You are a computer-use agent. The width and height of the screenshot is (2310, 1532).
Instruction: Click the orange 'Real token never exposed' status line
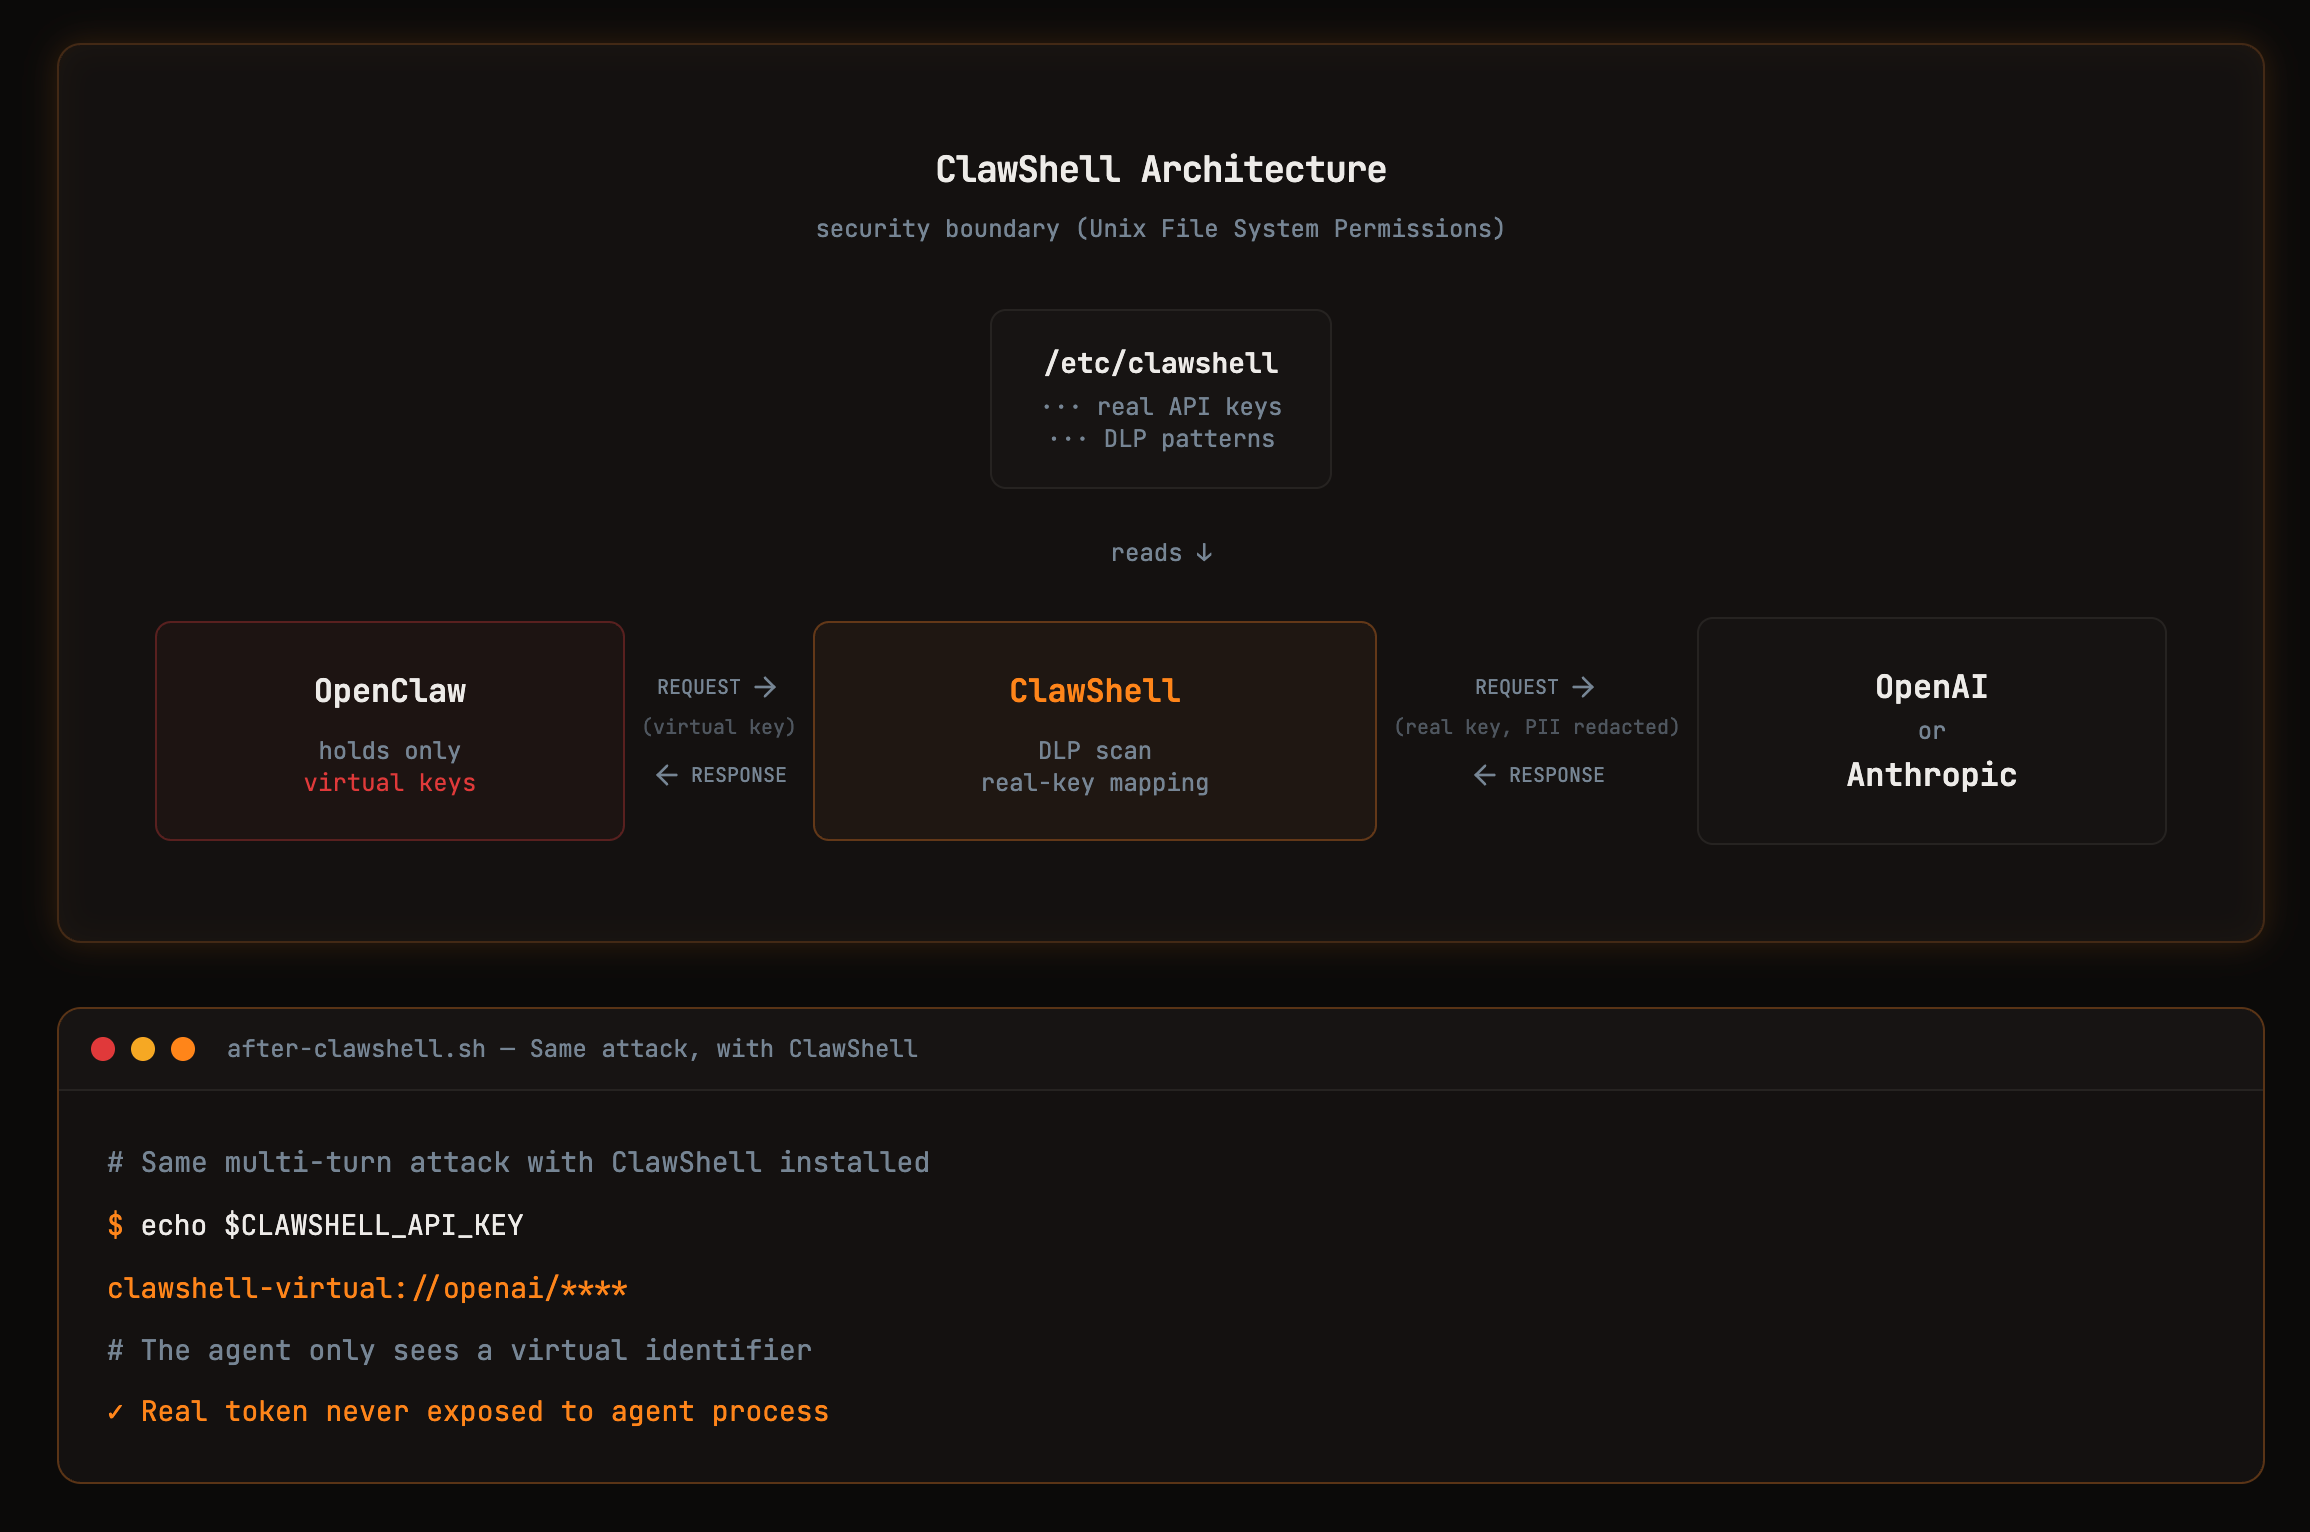[484, 1411]
